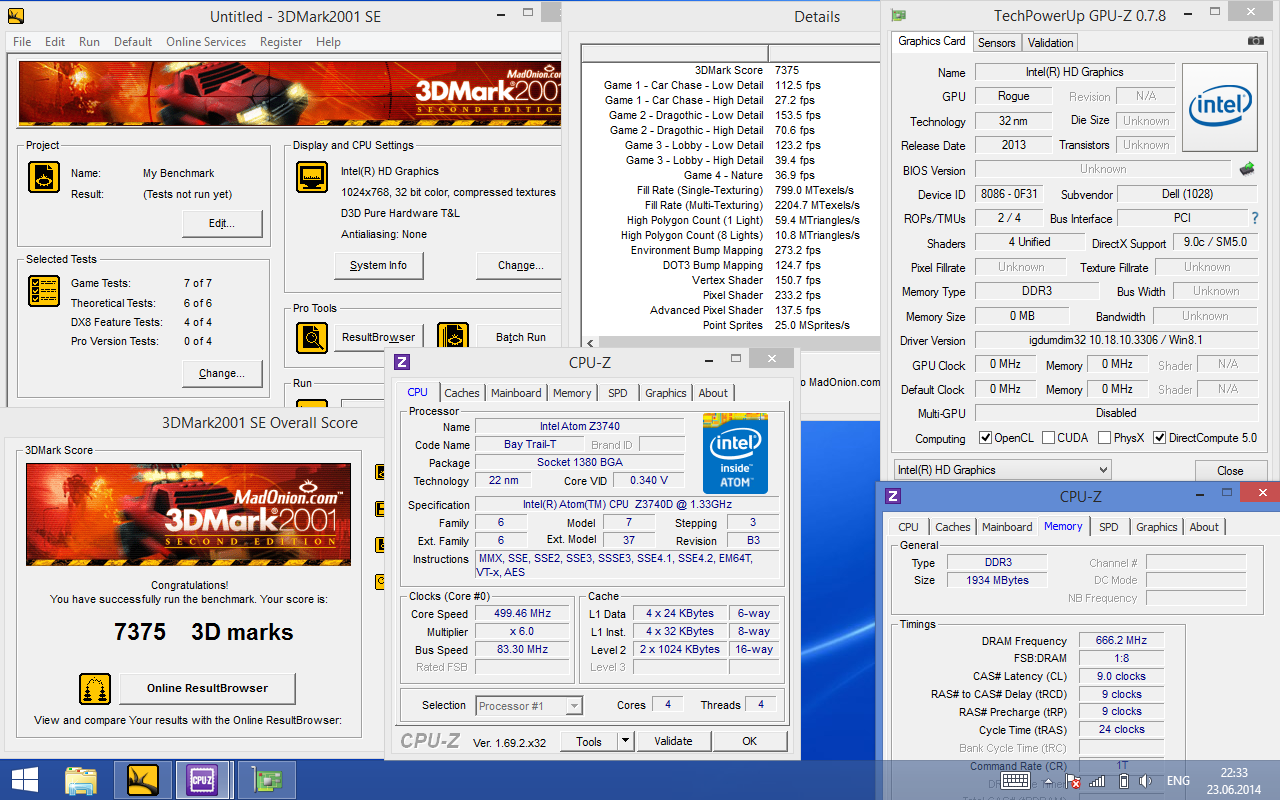Click the Project icon in 3DMark
The image size is (1280, 800).
tap(44, 178)
